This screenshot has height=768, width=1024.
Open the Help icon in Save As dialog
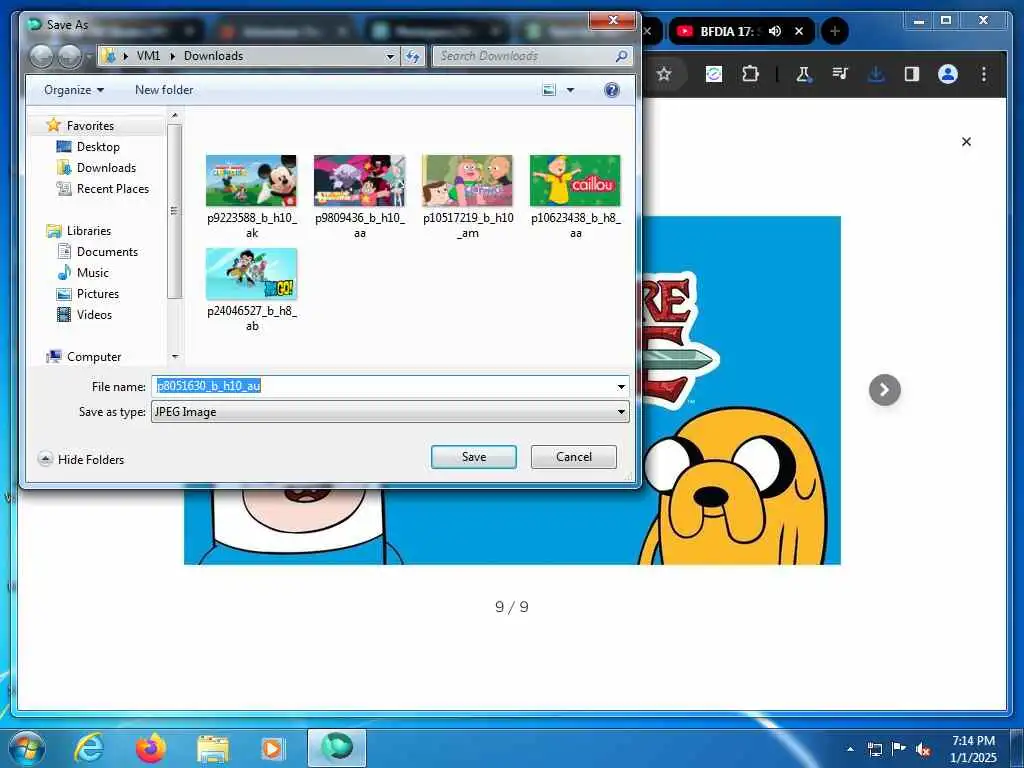(612, 90)
